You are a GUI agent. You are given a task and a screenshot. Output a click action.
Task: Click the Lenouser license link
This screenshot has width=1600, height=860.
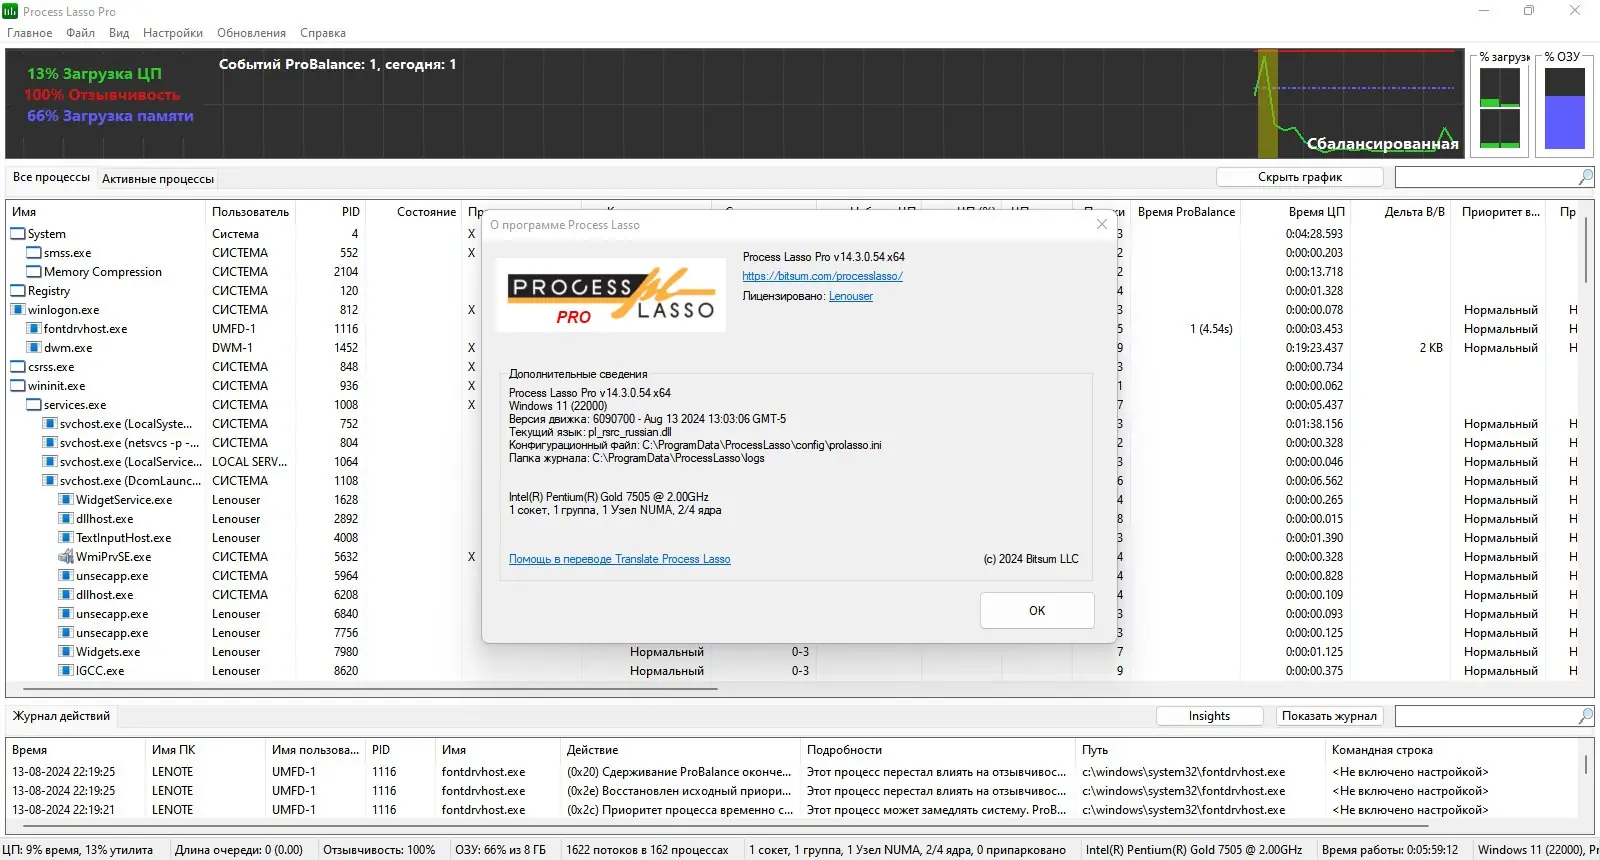pos(851,296)
